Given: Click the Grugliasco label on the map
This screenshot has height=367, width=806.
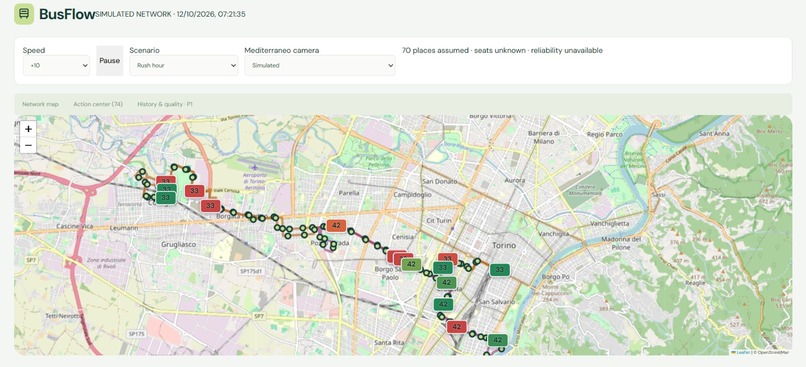Looking at the screenshot, I should 178,245.
